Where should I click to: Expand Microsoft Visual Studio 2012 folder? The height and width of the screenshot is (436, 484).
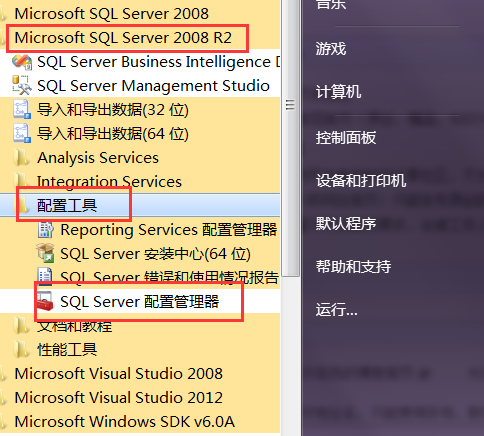pos(119,397)
